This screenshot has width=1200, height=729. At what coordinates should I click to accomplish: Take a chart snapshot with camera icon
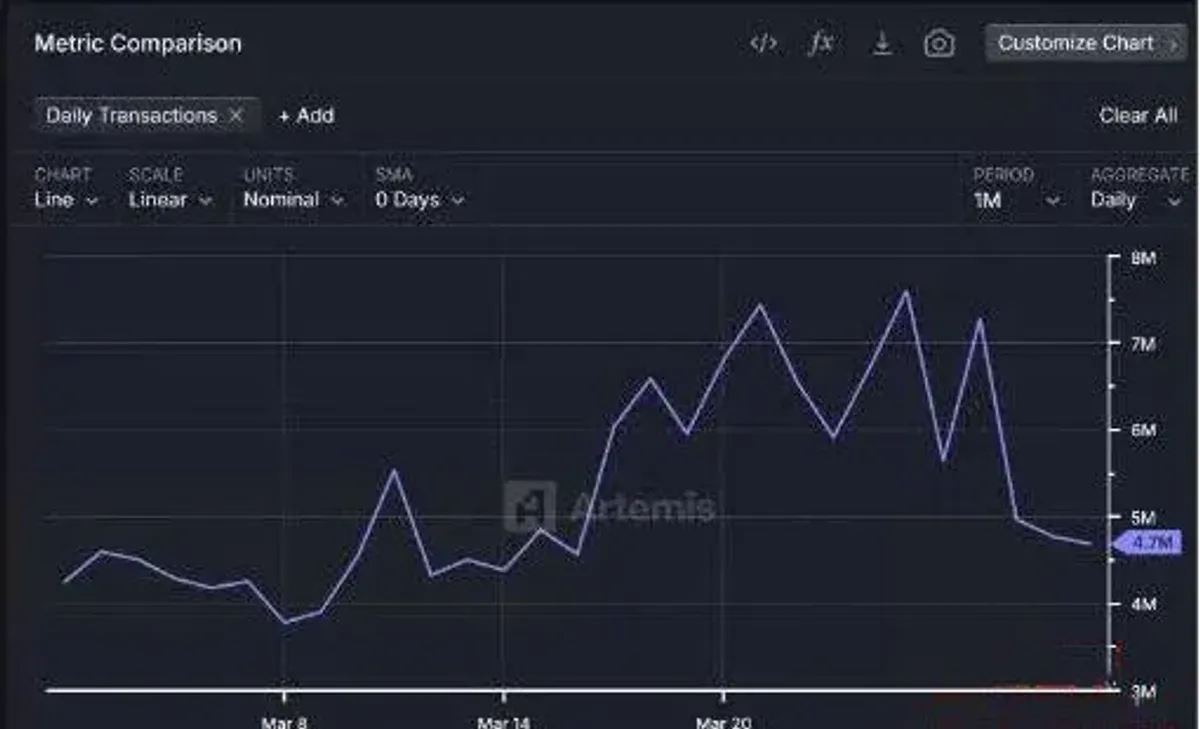[939, 43]
